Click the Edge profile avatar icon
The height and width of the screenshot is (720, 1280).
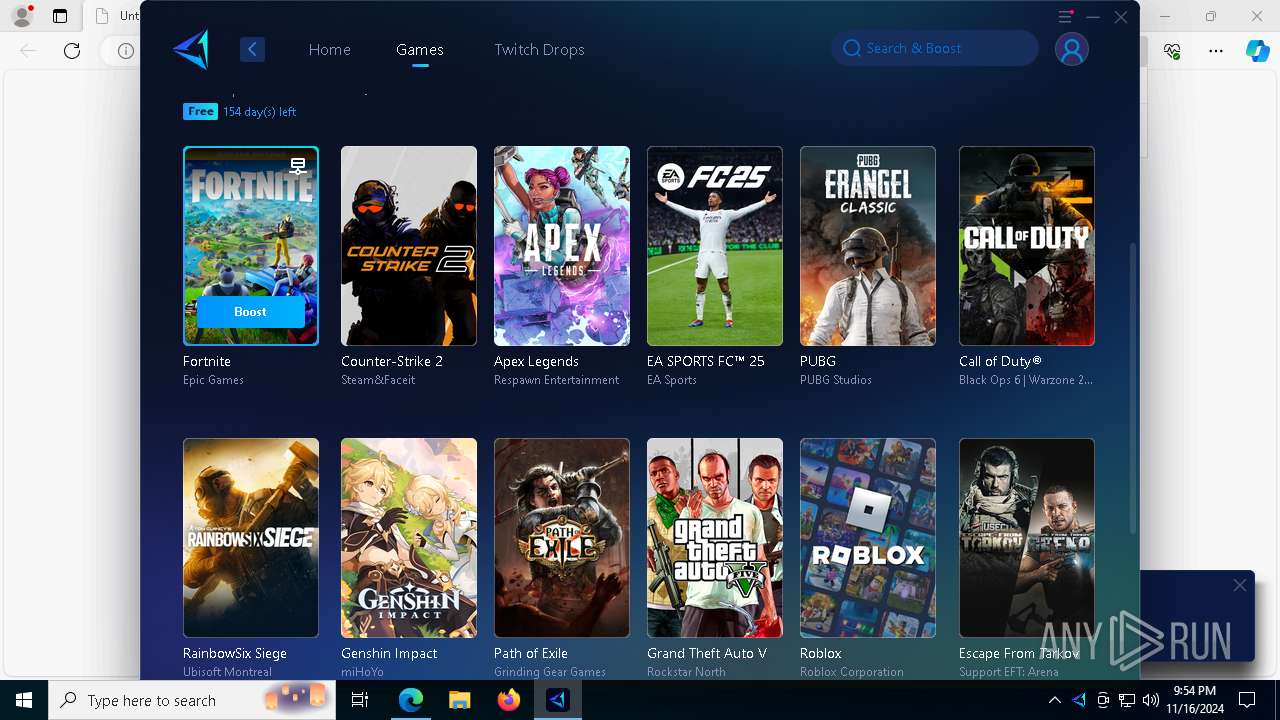(21, 16)
